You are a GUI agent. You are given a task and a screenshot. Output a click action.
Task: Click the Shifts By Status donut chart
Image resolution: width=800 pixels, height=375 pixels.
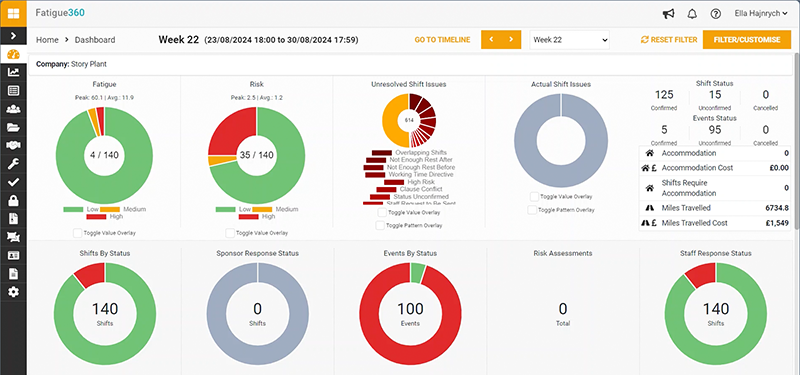pyautogui.click(x=105, y=314)
